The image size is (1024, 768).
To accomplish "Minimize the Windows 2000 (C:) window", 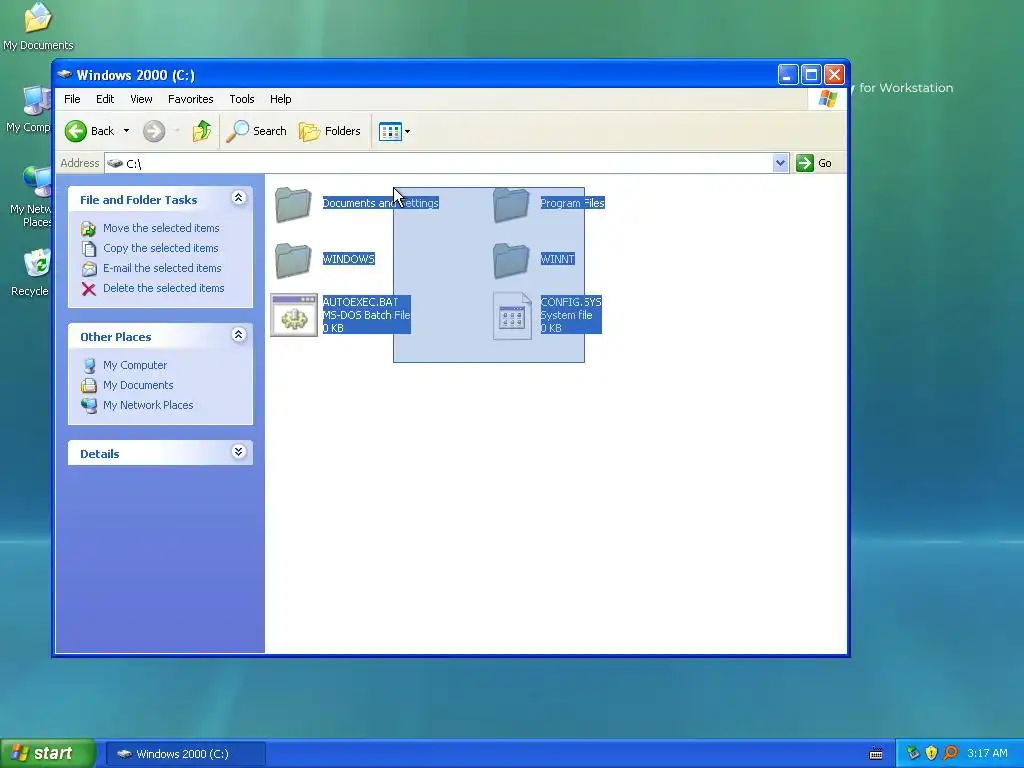I will coord(788,75).
